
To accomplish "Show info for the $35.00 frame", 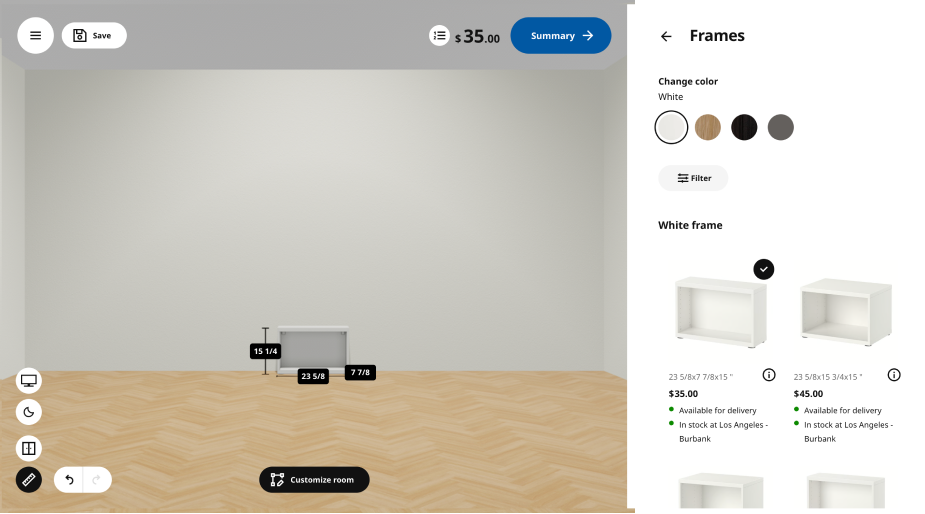I will tap(769, 375).
